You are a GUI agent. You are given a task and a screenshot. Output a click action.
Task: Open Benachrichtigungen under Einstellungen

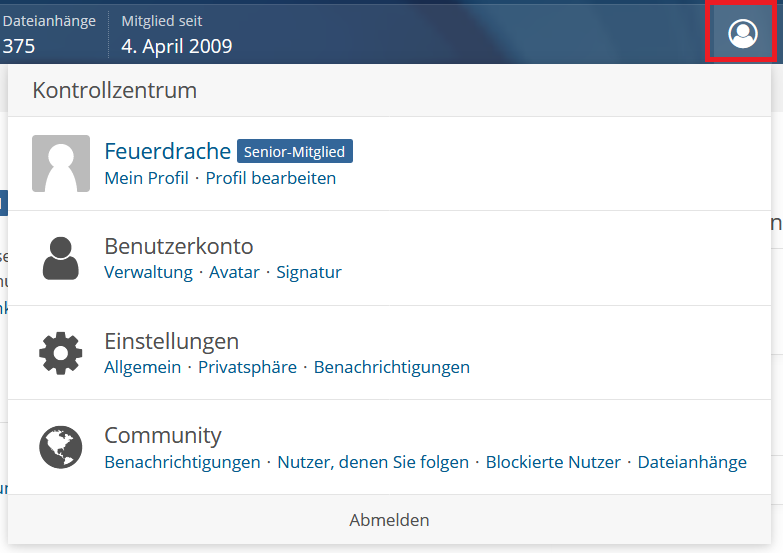point(391,367)
